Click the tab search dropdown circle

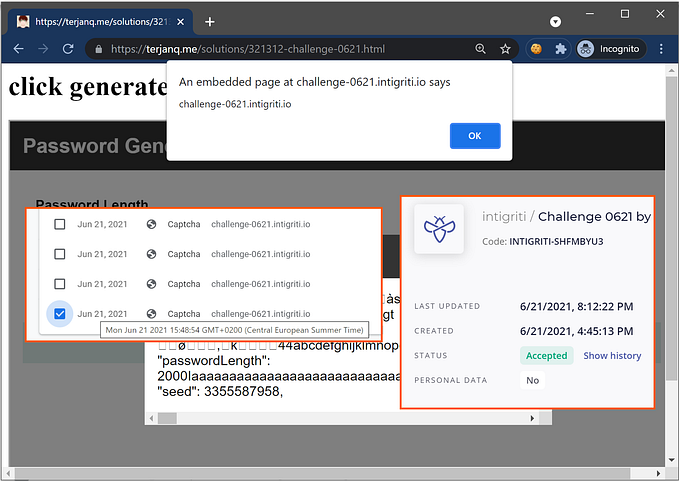555,22
